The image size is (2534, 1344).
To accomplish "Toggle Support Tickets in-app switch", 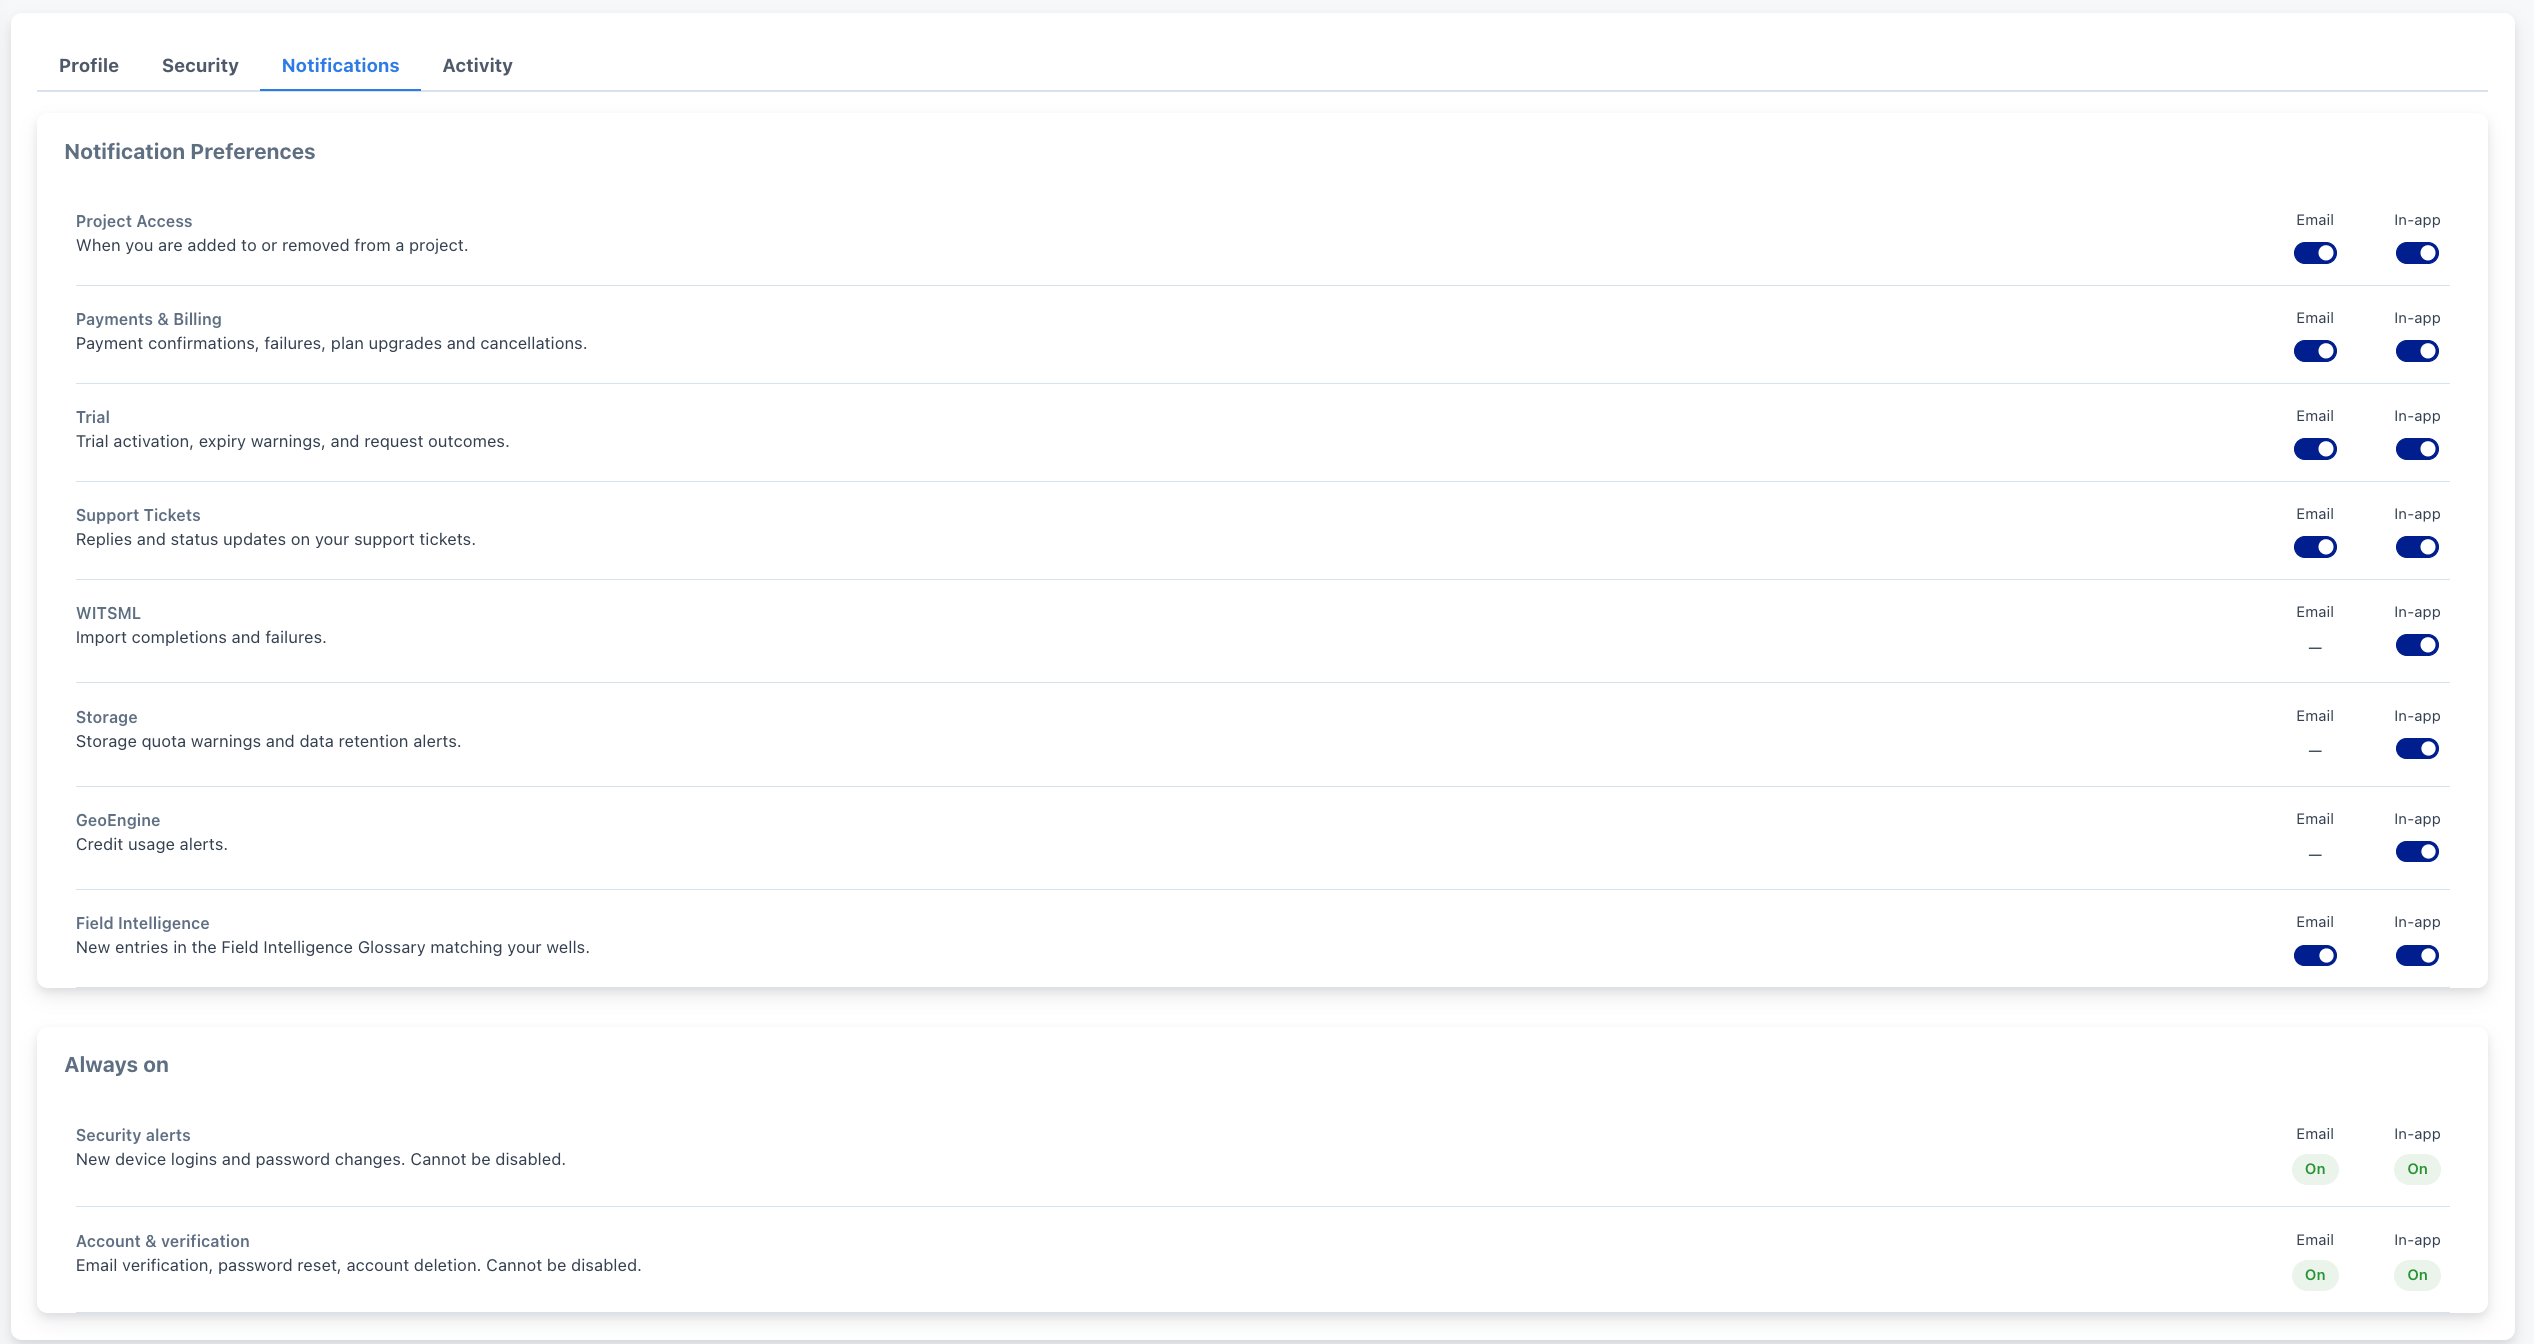I will 2417,547.
